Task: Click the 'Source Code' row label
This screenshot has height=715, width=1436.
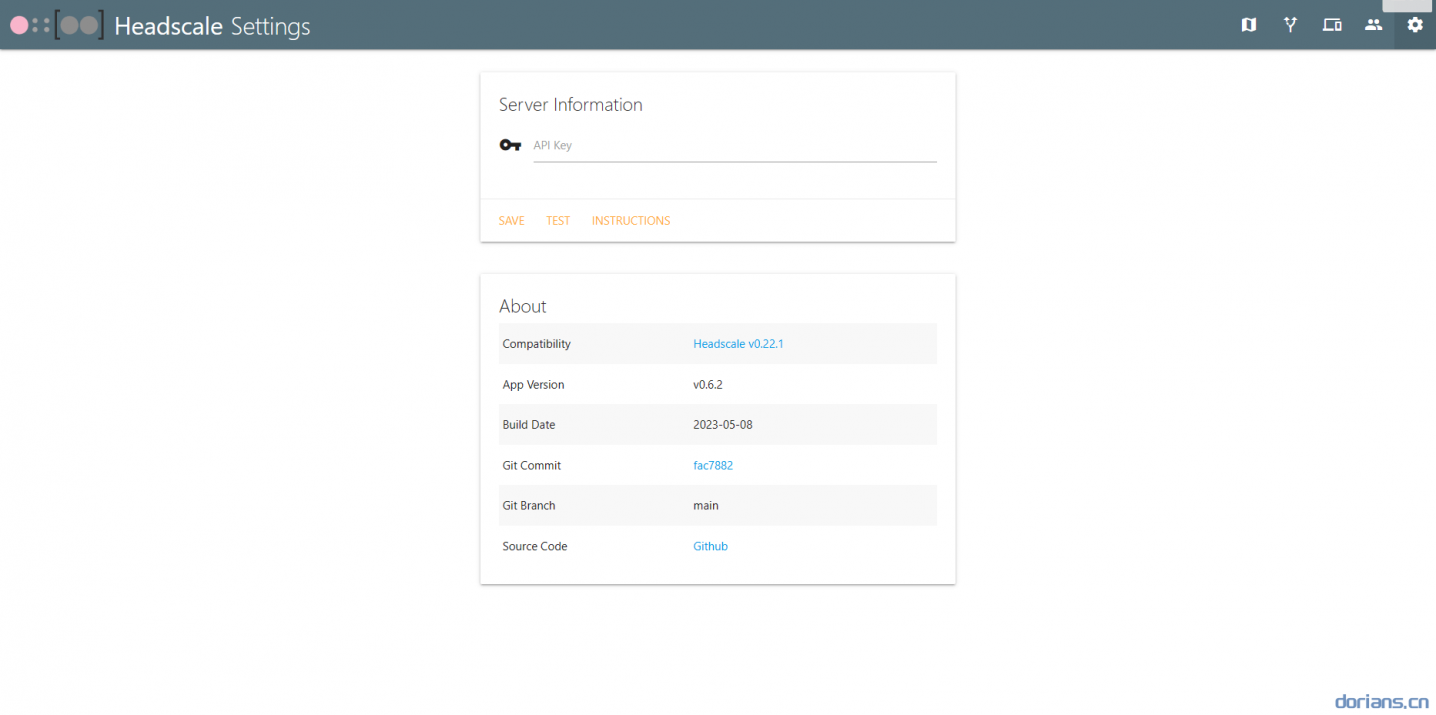Action: pyautogui.click(x=535, y=546)
